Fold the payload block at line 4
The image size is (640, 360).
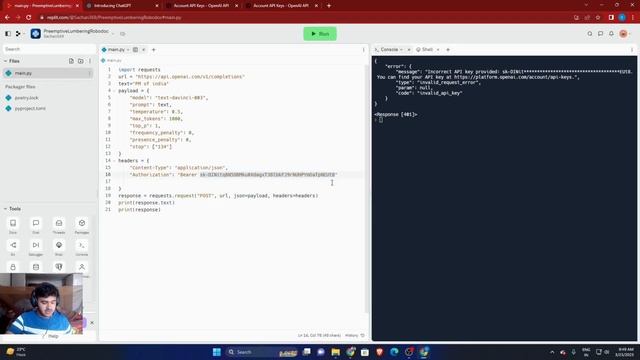click(x=115, y=91)
